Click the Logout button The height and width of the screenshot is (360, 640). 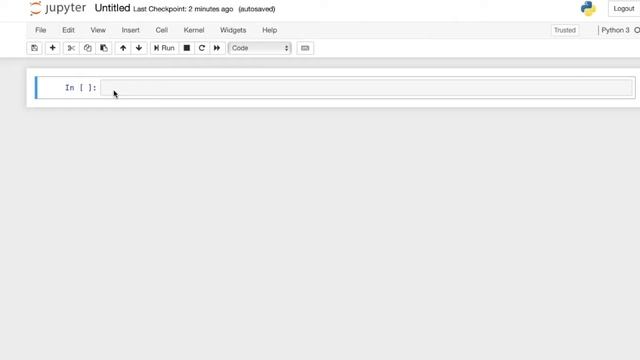pyautogui.click(x=624, y=9)
